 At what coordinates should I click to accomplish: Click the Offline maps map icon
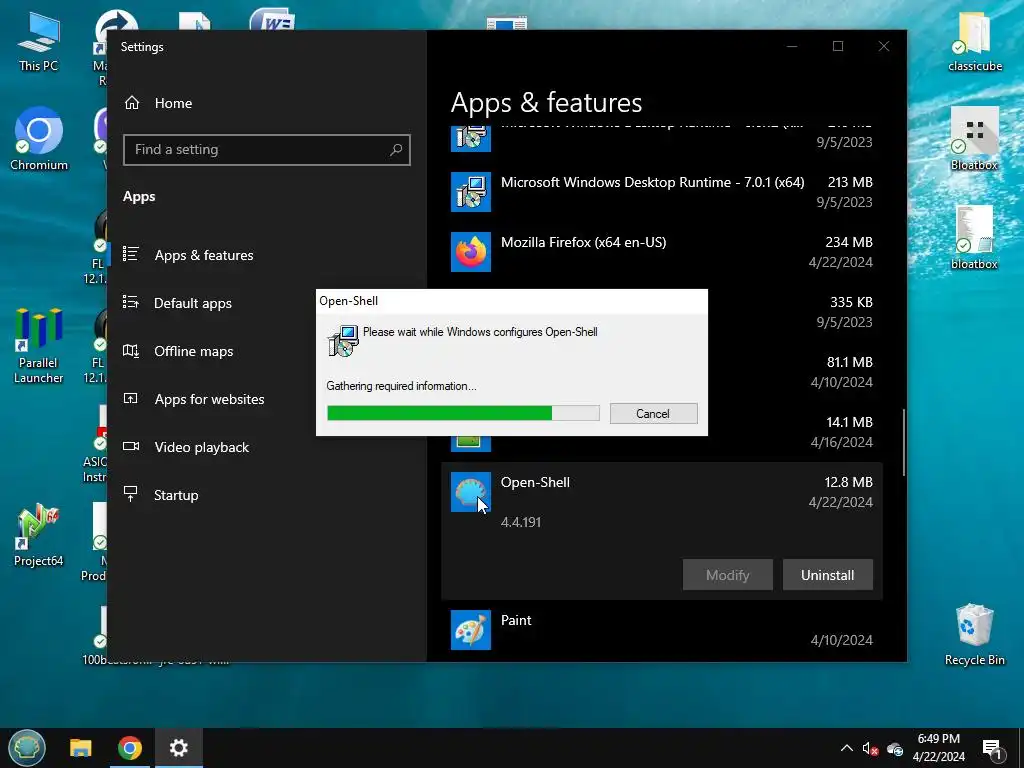coord(131,351)
